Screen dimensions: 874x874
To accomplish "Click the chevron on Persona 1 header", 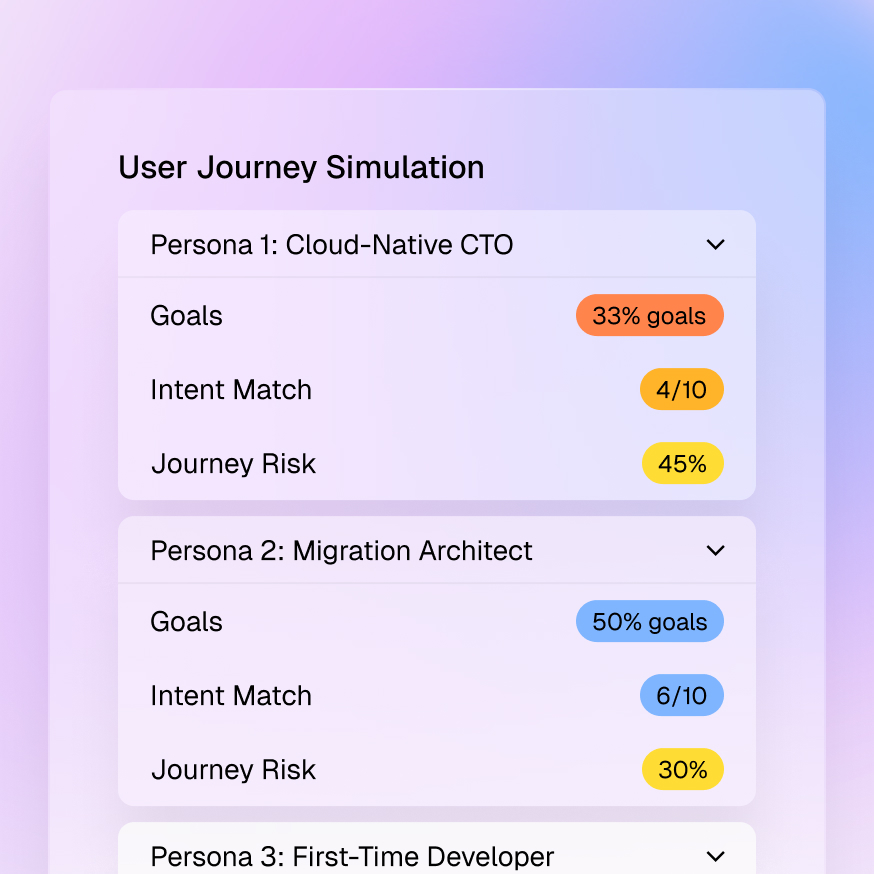I will (x=715, y=244).
